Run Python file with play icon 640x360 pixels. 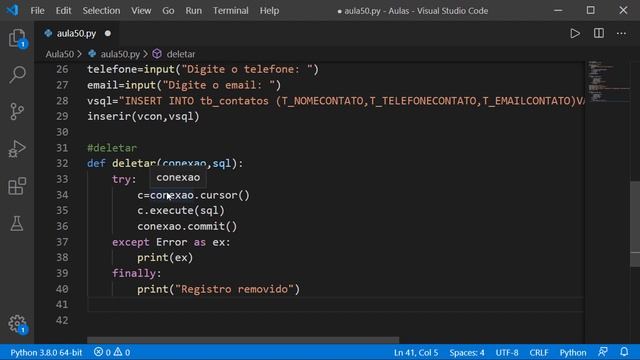point(575,33)
